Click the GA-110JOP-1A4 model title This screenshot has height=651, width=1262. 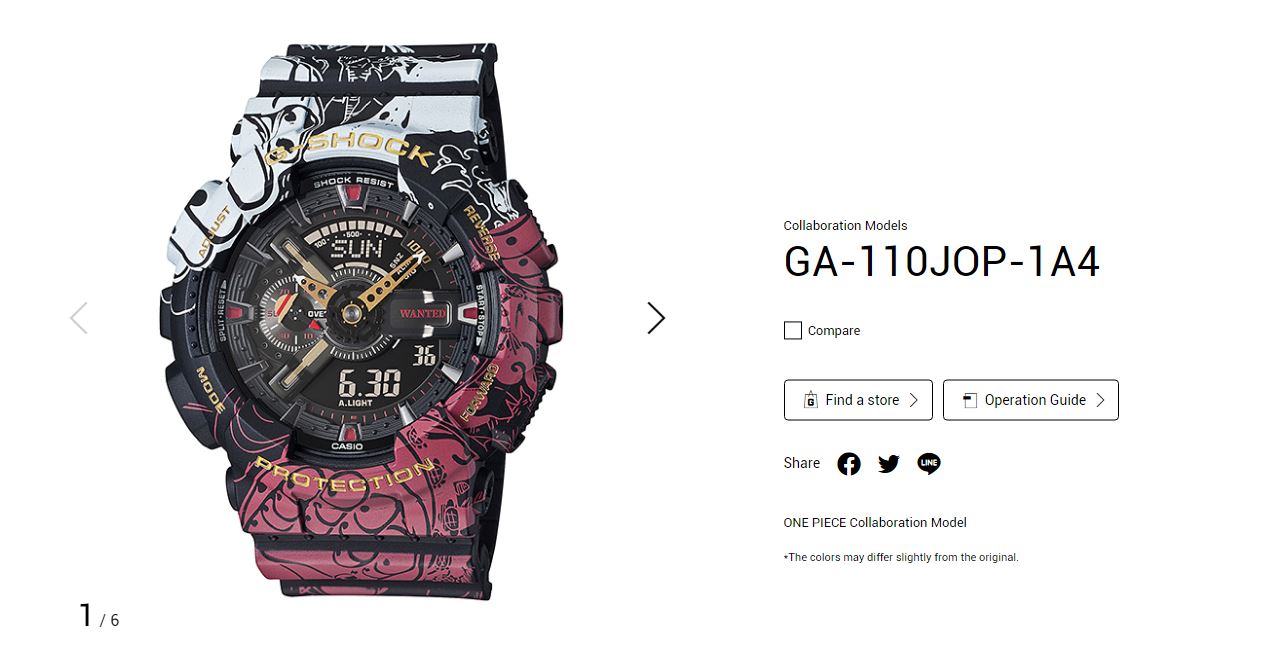point(942,262)
